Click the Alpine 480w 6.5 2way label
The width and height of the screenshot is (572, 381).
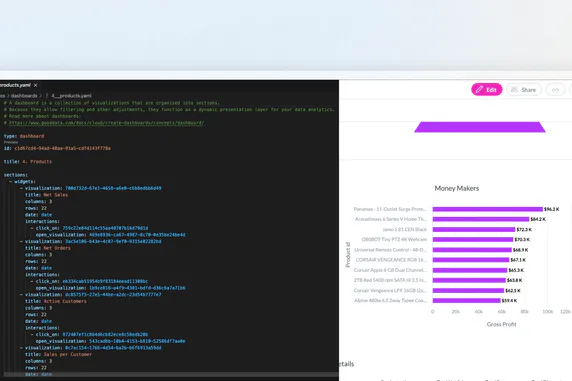point(390,300)
